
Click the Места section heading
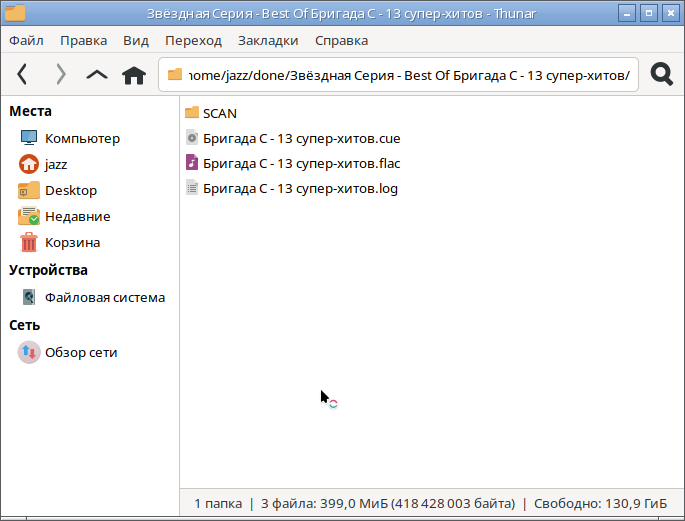(30, 111)
